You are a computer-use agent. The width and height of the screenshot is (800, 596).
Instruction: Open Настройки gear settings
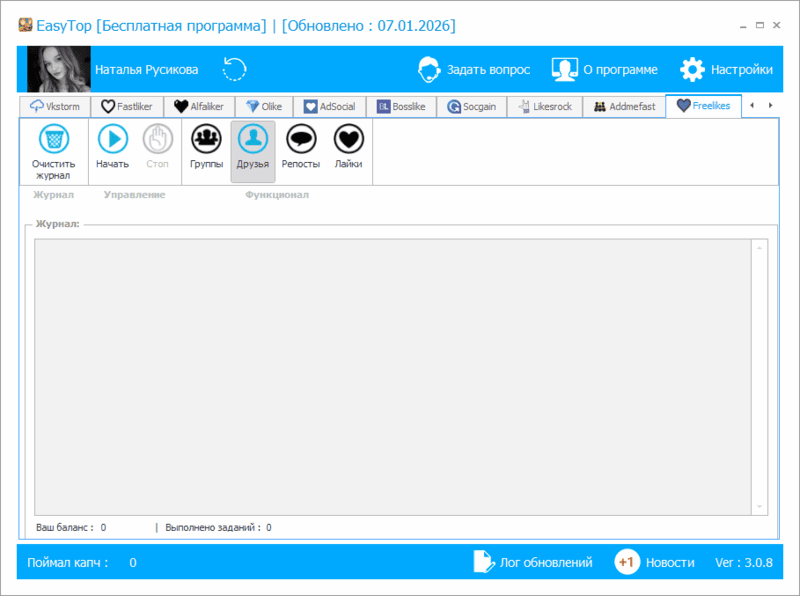[x=726, y=70]
